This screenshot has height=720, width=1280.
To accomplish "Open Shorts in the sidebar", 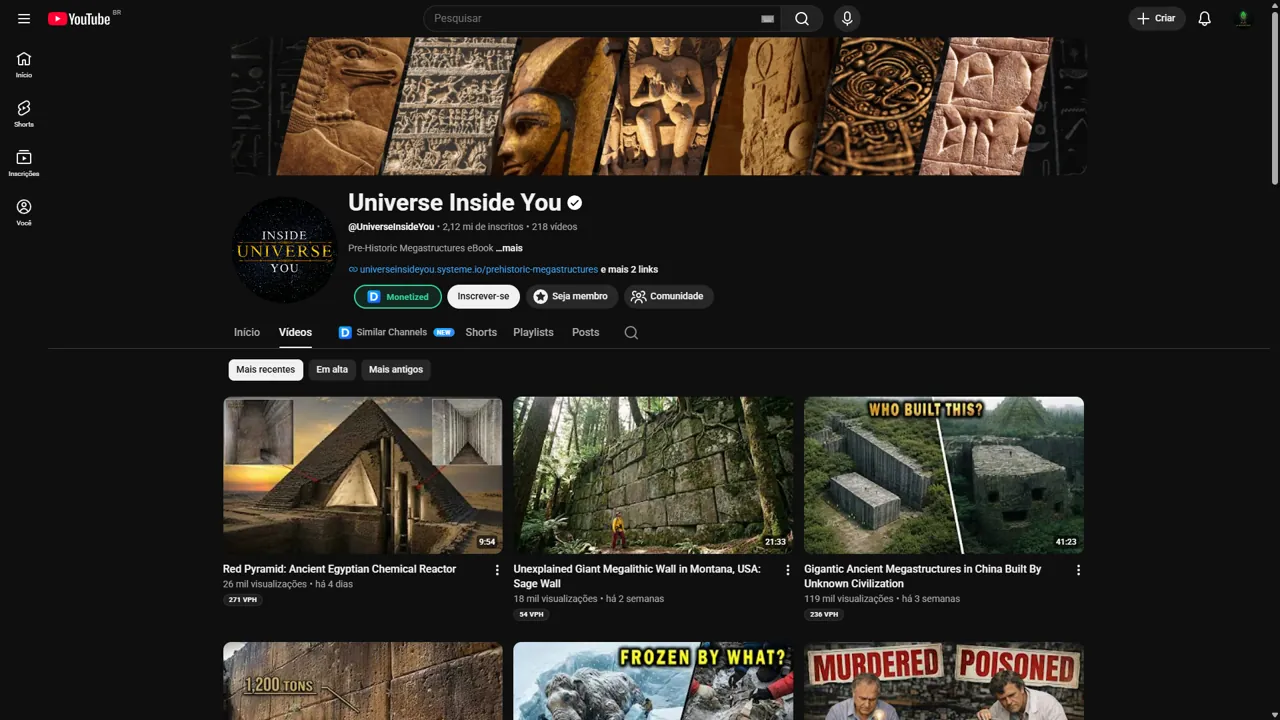I will pos(24,114).
